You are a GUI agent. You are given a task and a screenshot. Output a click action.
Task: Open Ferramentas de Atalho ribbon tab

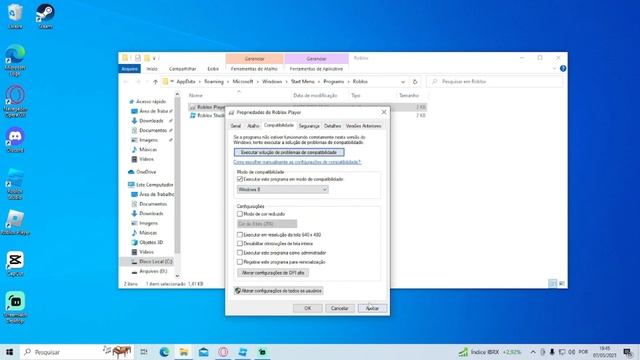click(254, 69)
